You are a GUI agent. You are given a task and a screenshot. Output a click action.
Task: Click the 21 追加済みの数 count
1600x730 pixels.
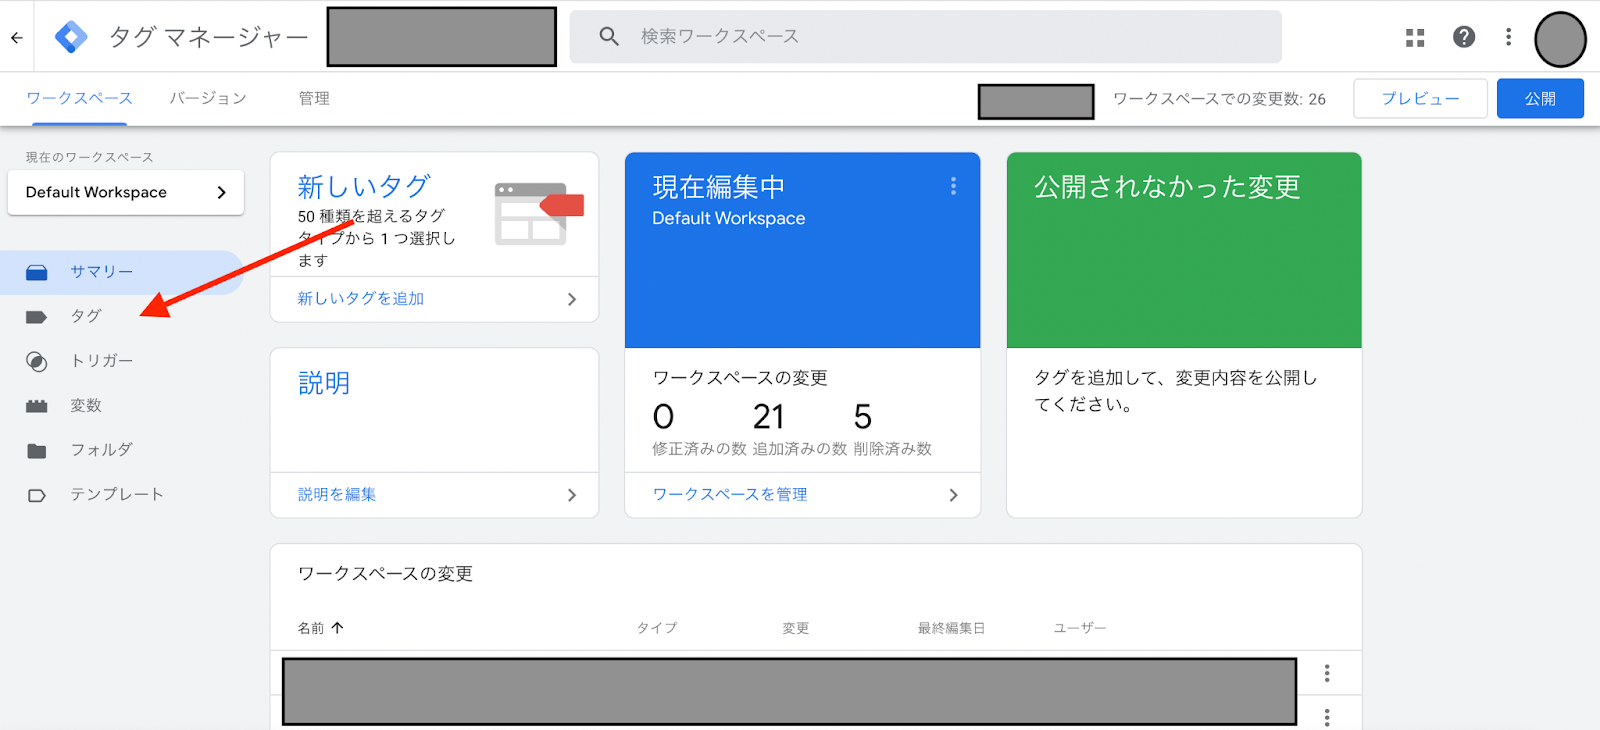click(x=768, y=416)
